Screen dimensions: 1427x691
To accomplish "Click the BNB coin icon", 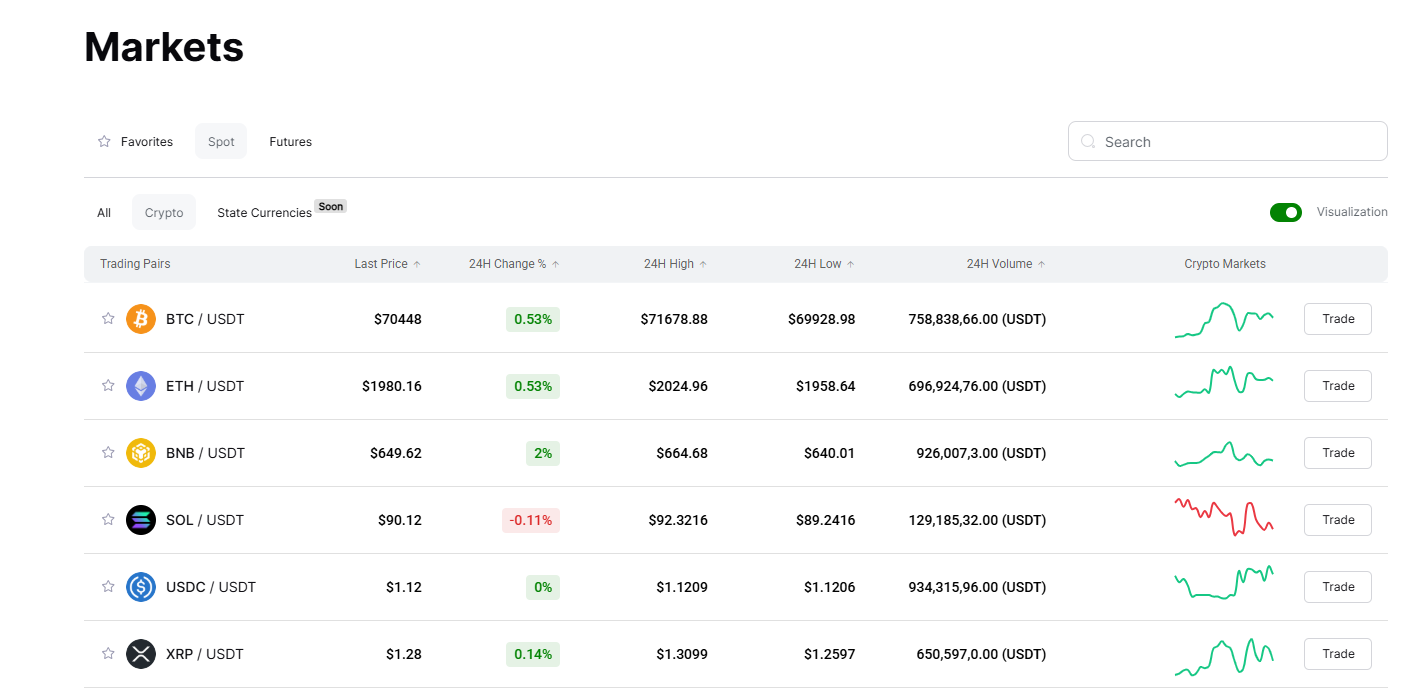I will coord(141,453).
